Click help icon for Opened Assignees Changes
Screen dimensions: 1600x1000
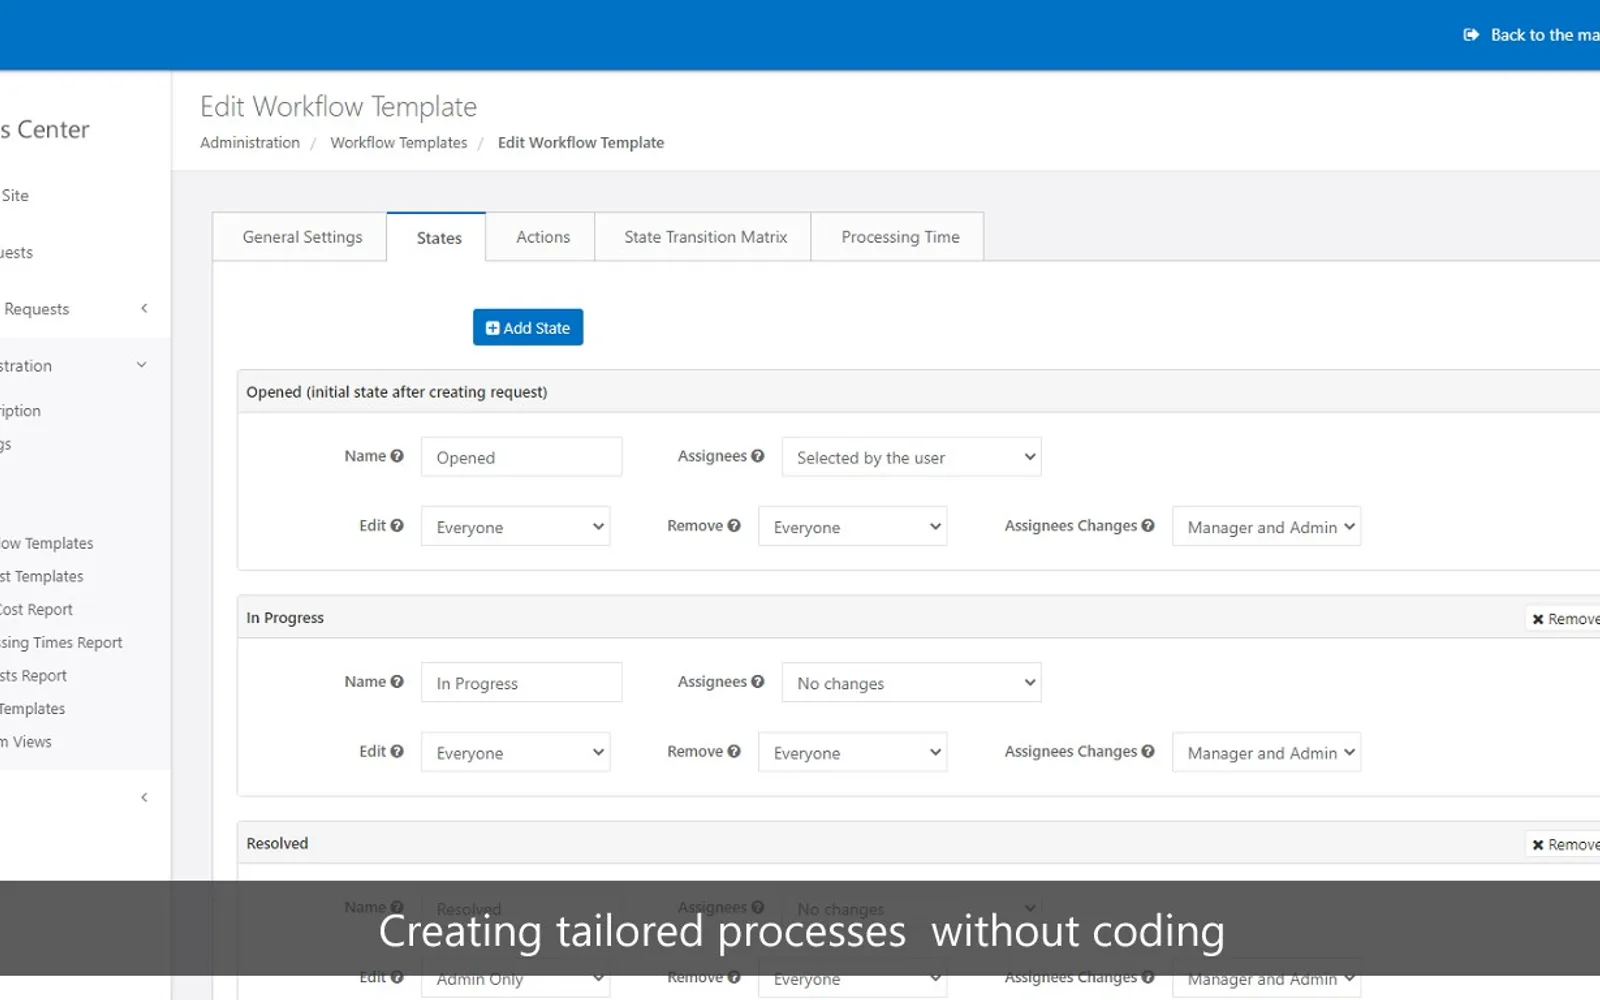point(1148,526)
